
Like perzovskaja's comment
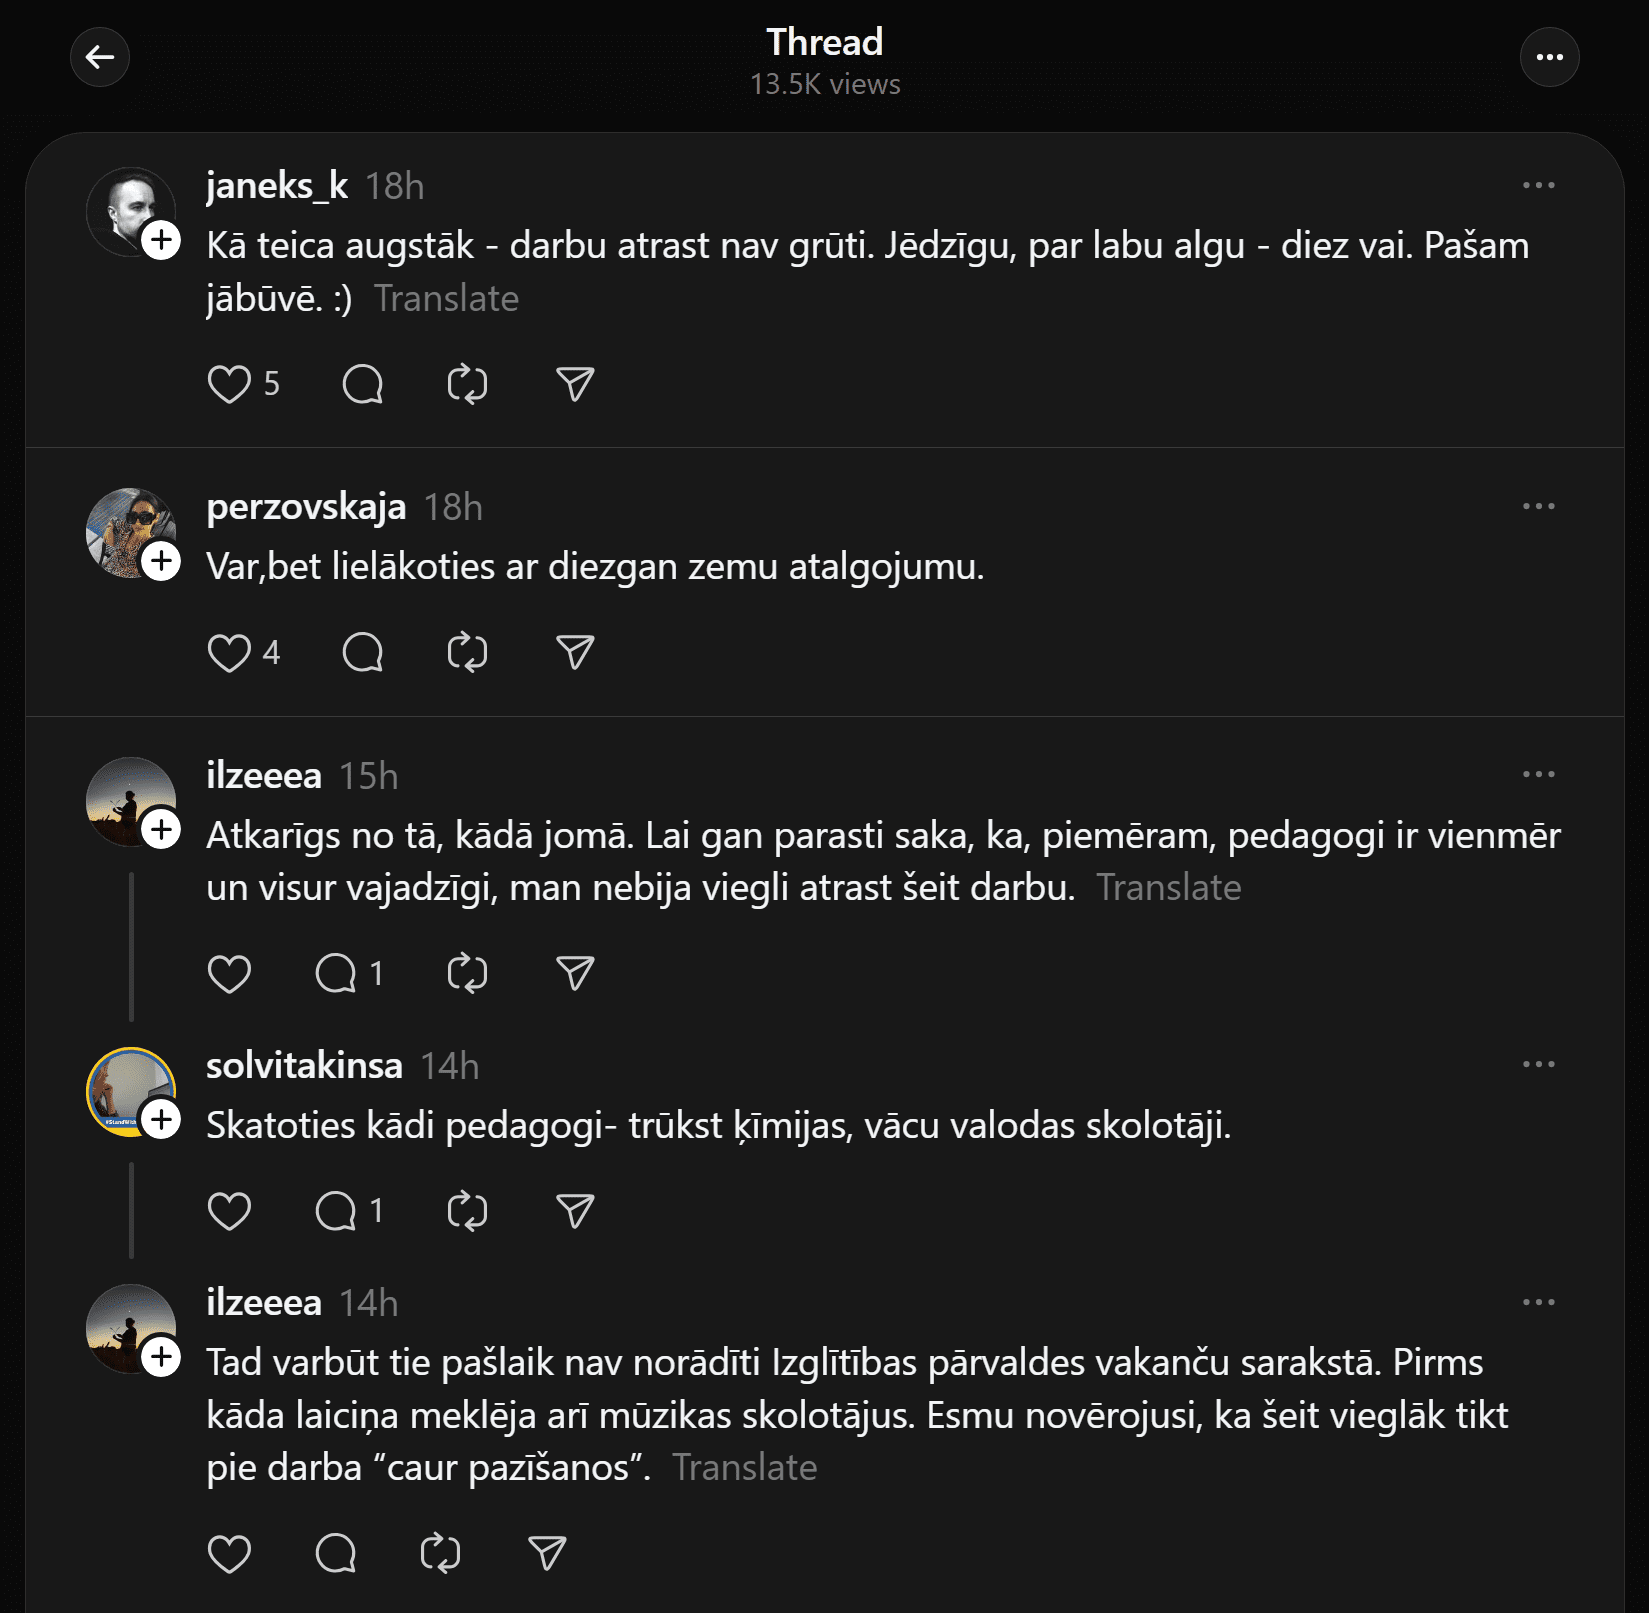pos(229,653)
